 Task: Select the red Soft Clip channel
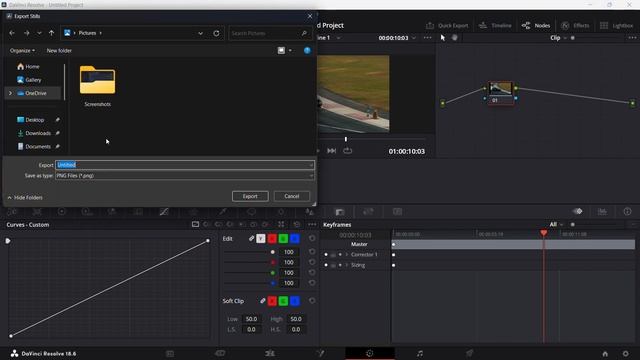point(272,301)
